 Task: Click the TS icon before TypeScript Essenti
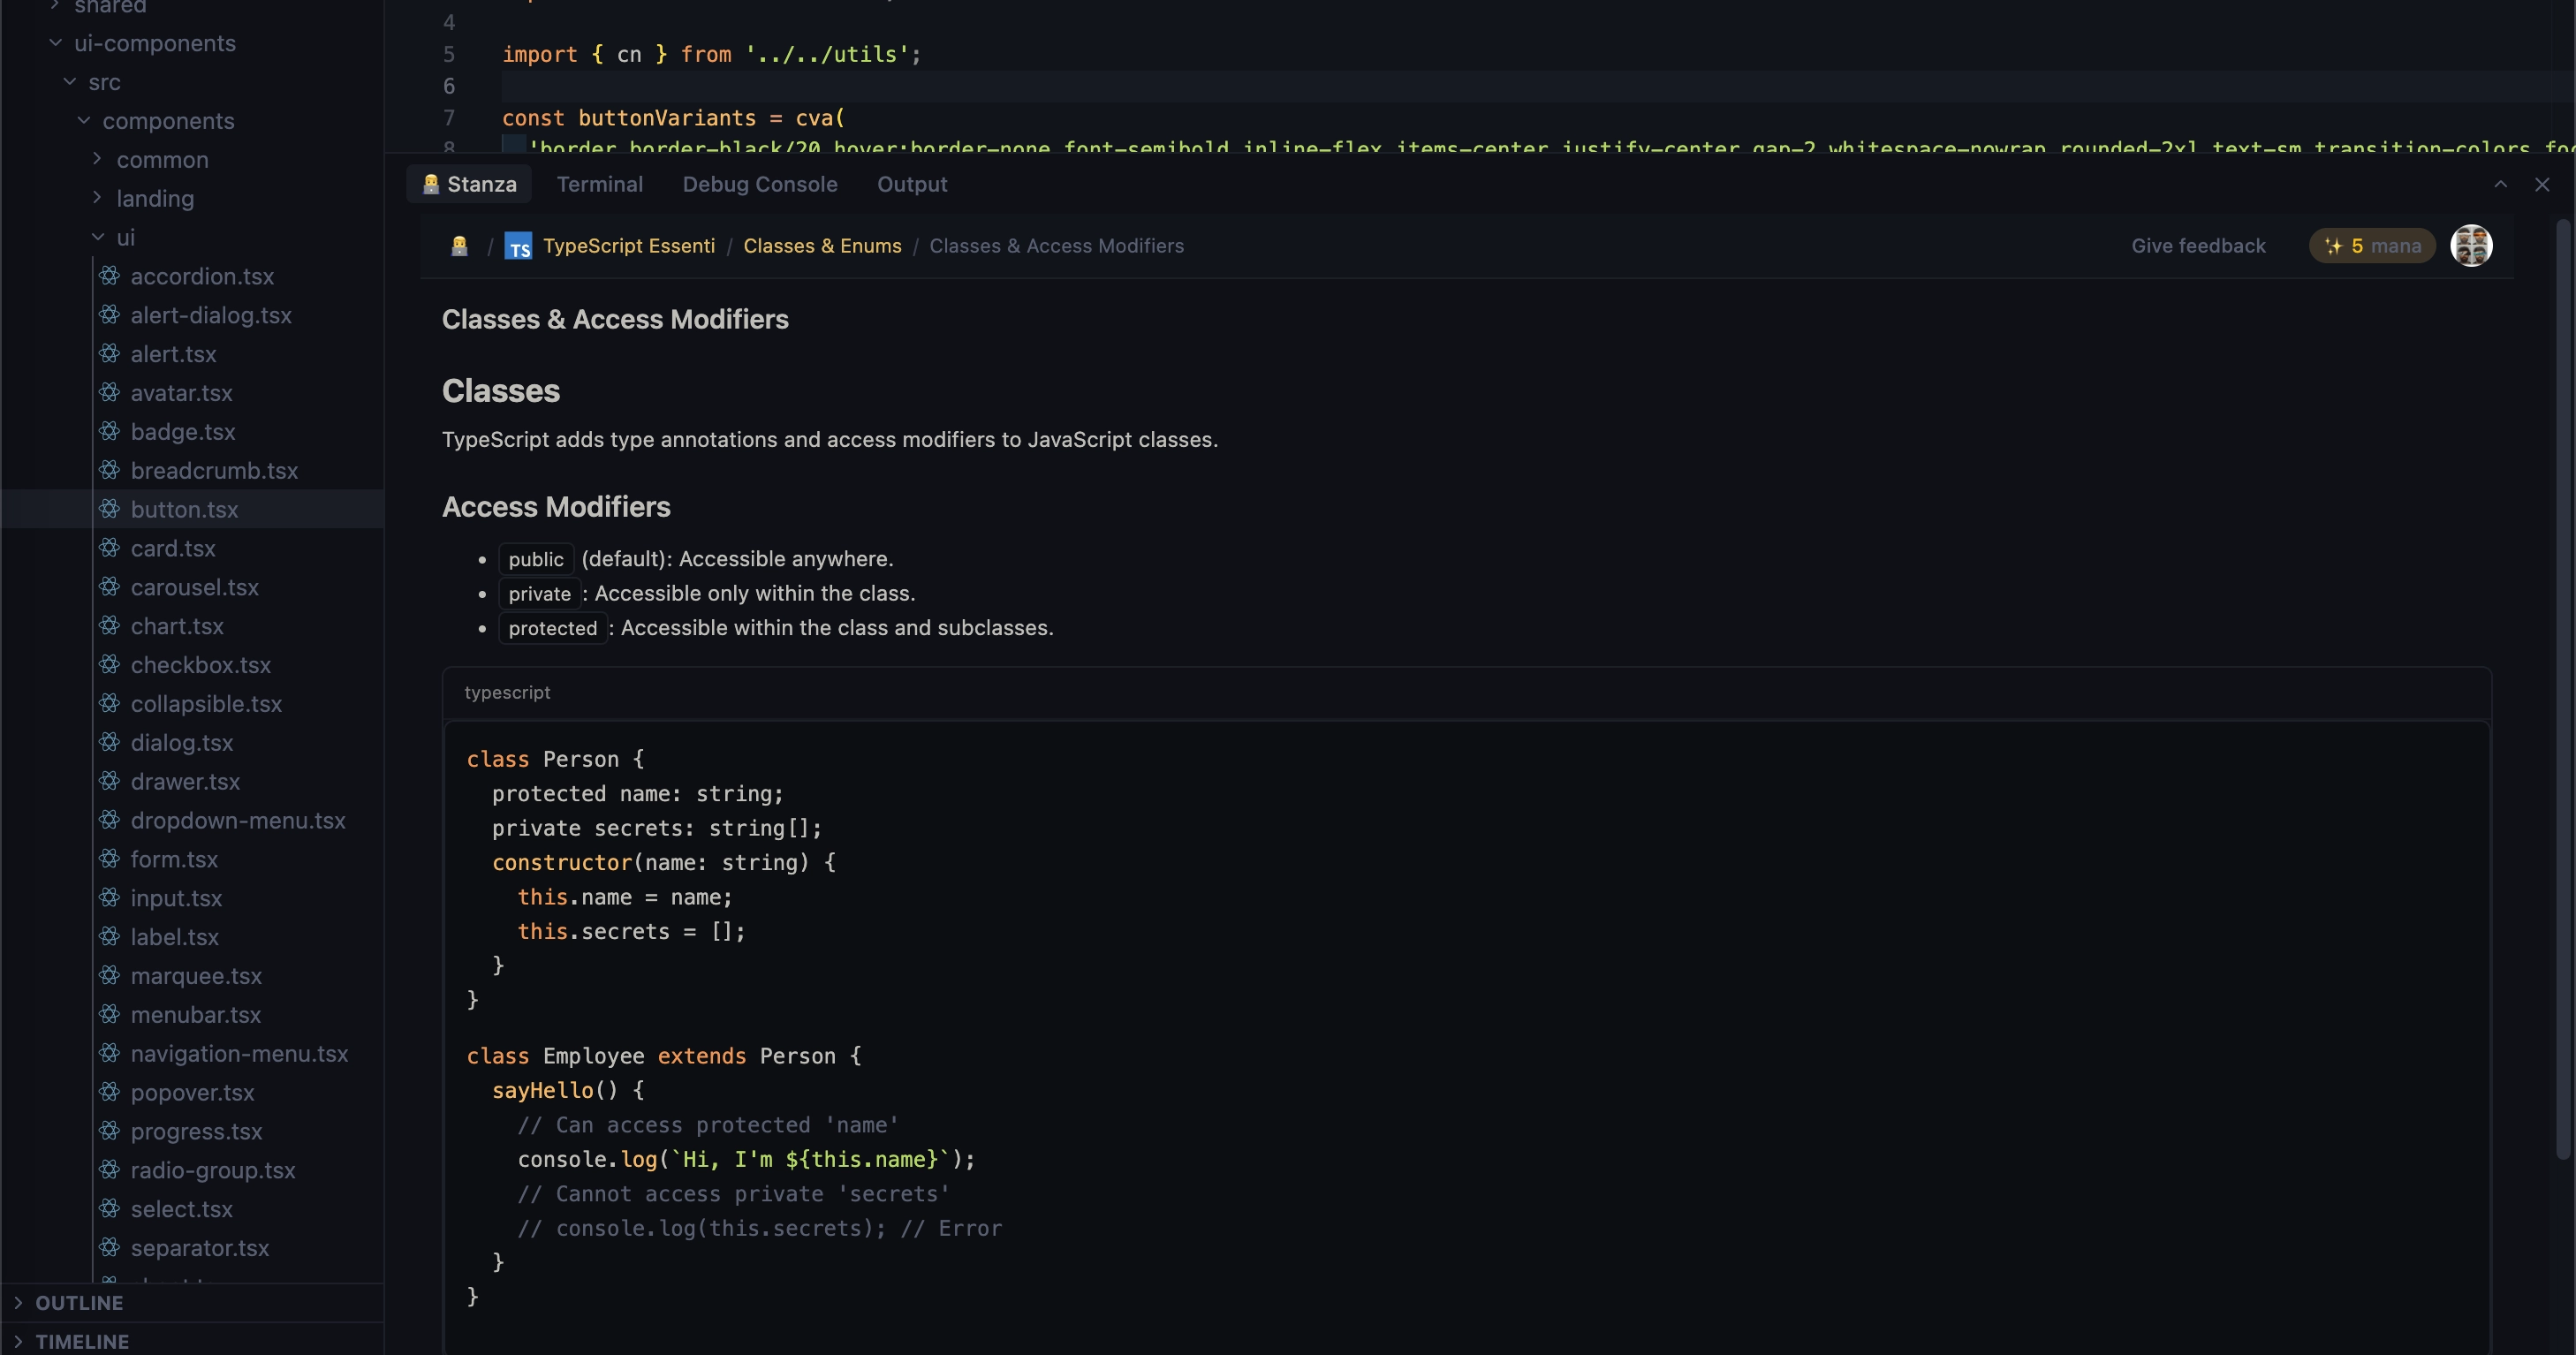point(519,246)
